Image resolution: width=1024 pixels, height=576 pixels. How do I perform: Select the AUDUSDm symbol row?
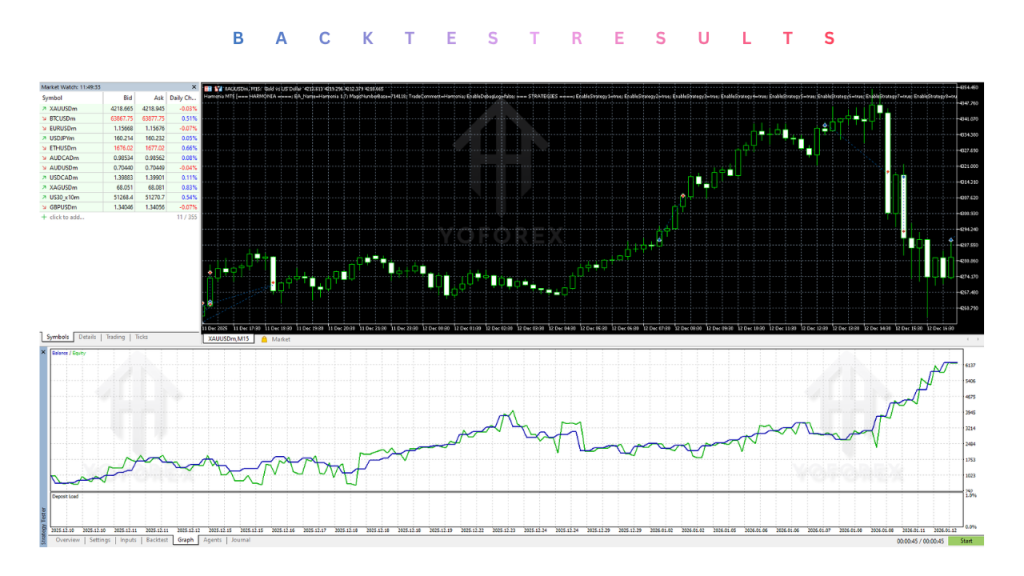pyautogui.click(x=120, y=168)
